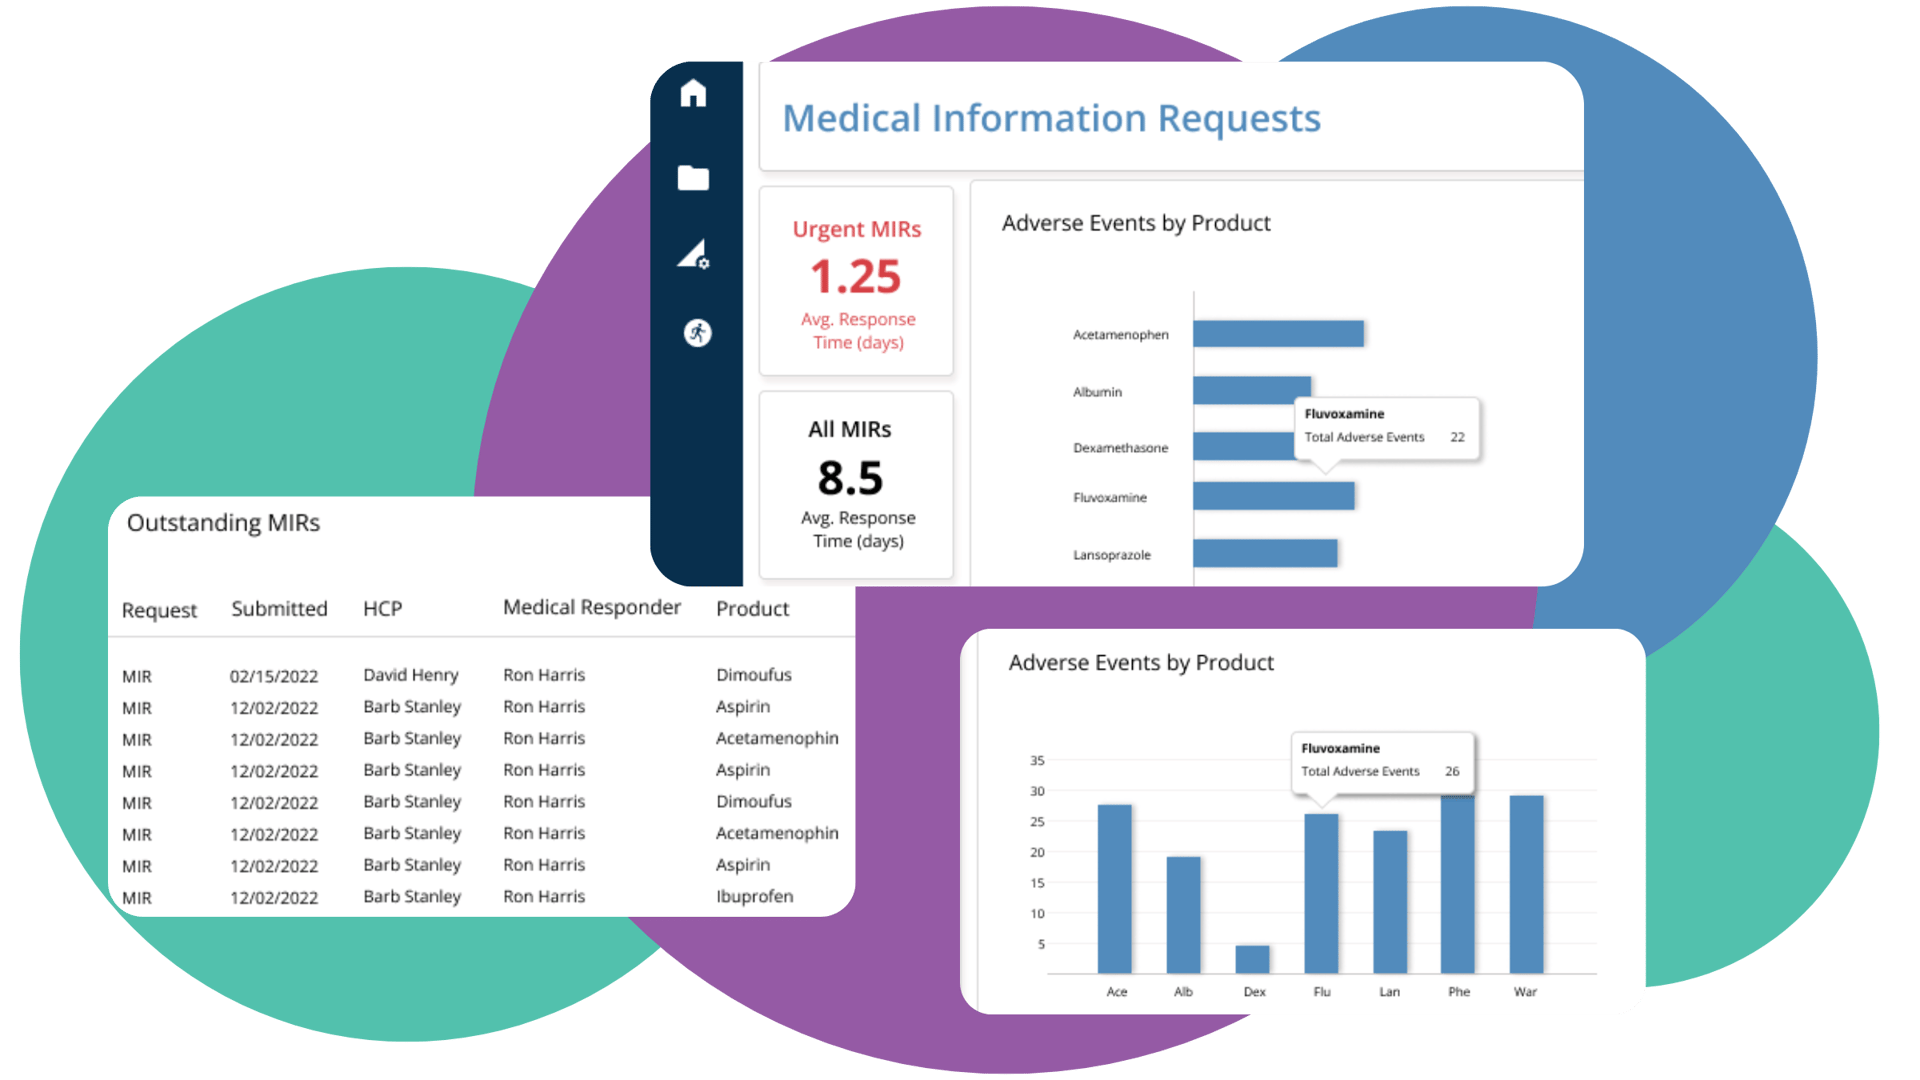The width and height of the screenshot is (1920, 1080).
Task: Click the Fluvoxamine tooltip showing 22 events
Action: point(1386,428)
